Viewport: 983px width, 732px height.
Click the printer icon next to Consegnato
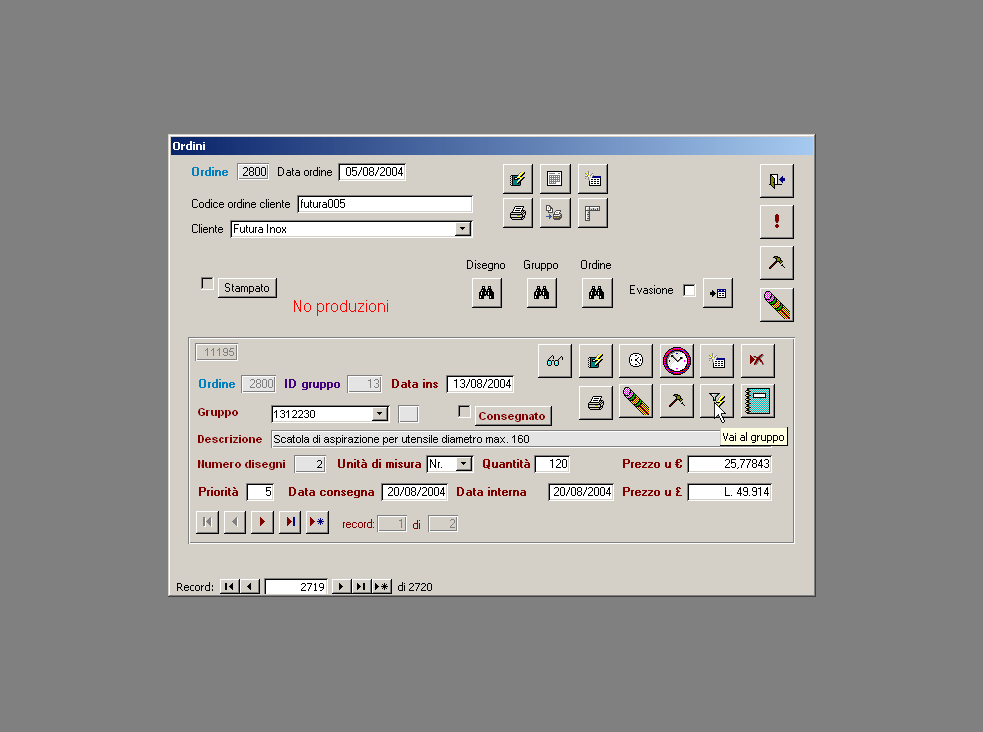(596, 401)
